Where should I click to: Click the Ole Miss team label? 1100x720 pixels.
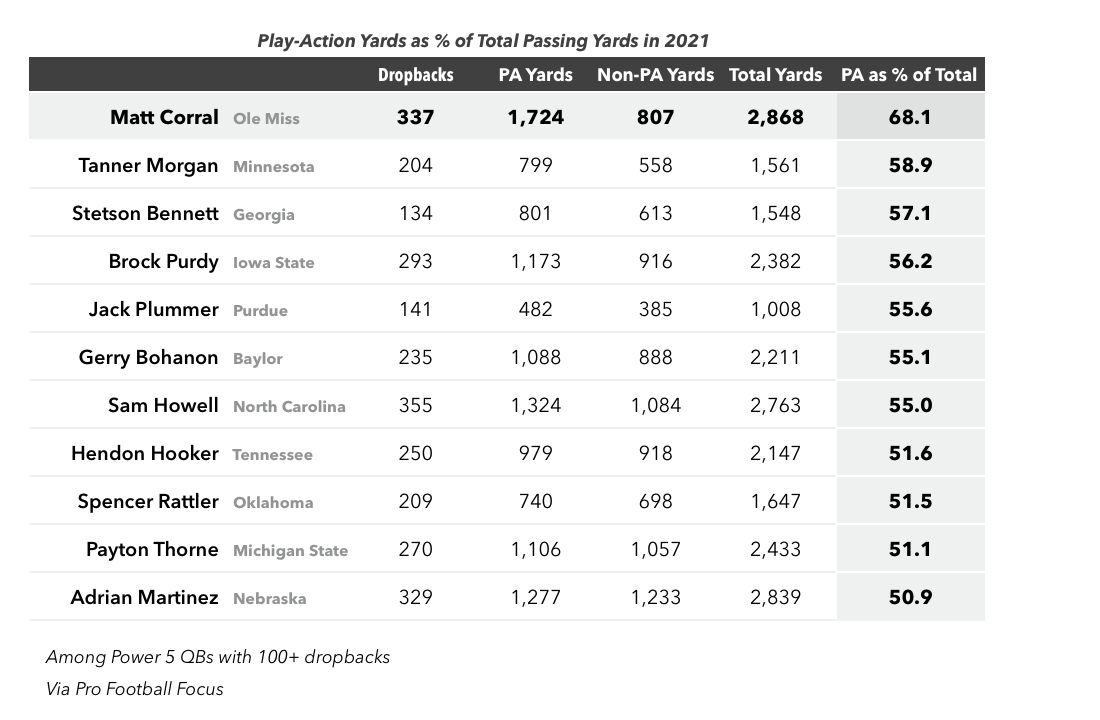266,119
